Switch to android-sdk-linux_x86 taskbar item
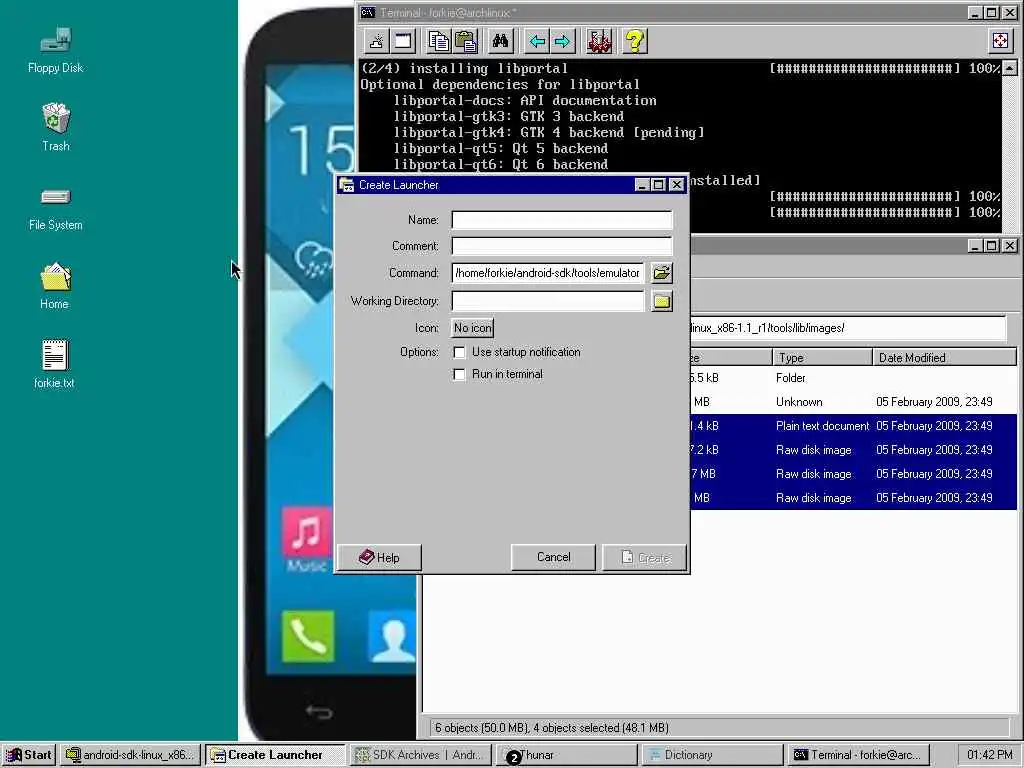The height and width of the screenshot is (768, 1024). (x=131, y=755)
